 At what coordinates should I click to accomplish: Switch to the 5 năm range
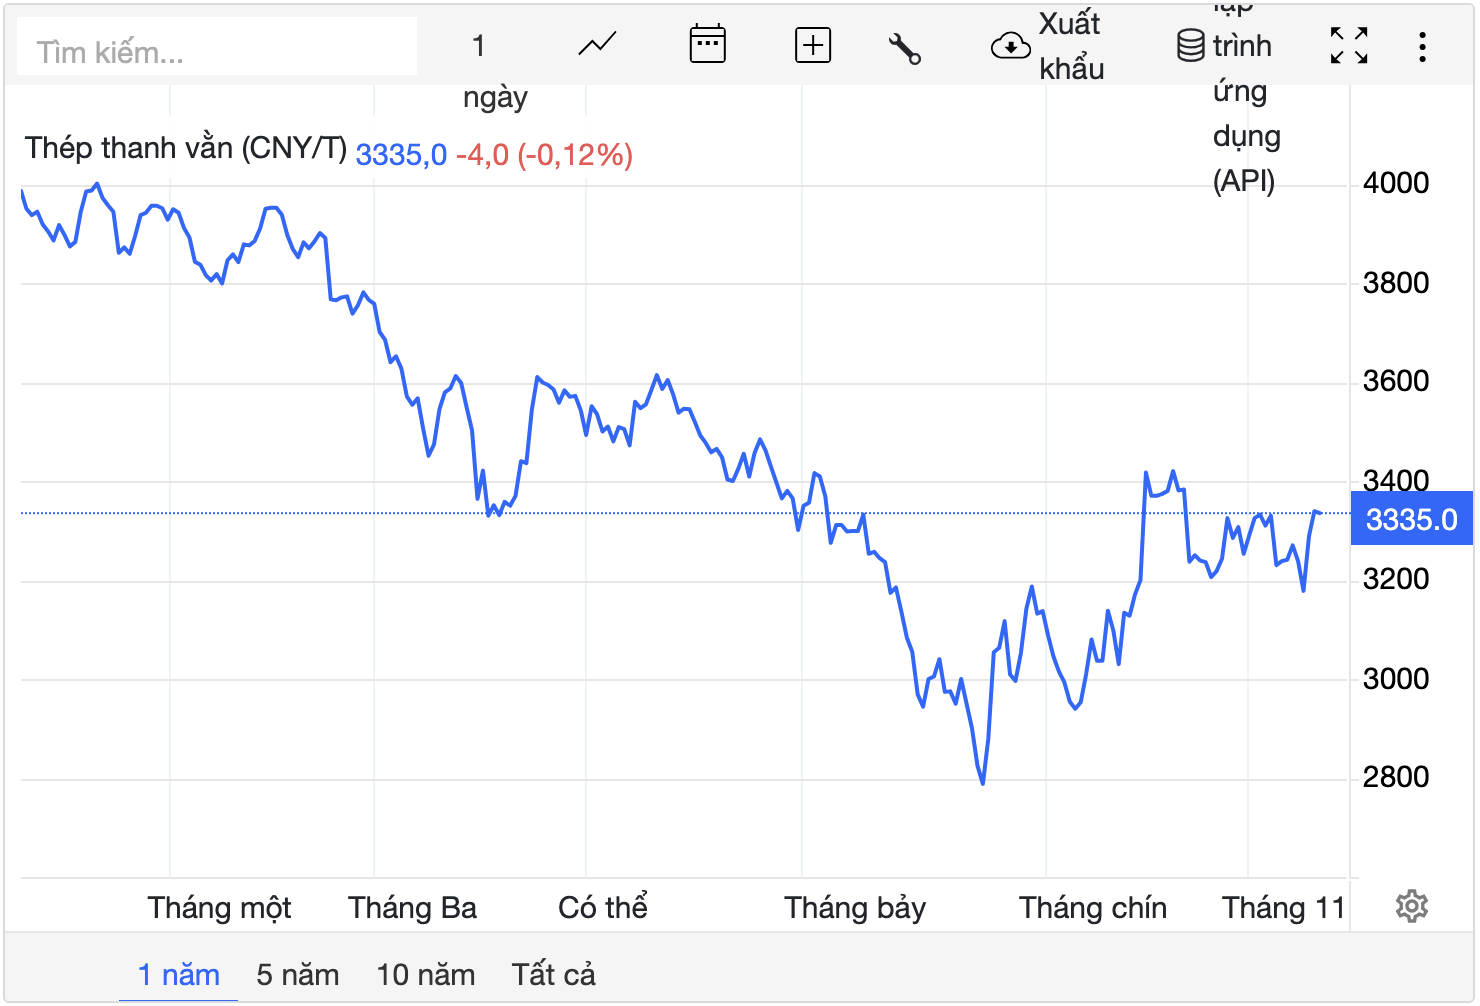pyautogui.click(x=298, y=975)
